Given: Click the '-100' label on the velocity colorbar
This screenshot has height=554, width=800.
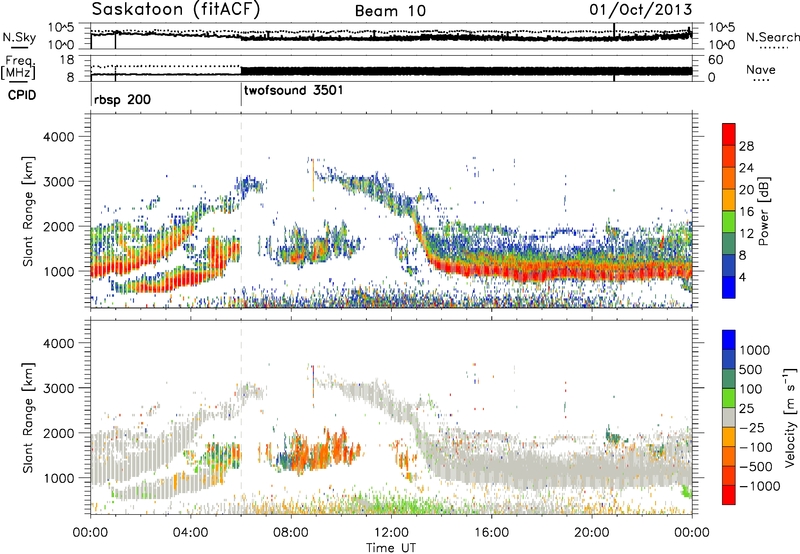Looking at the screenshot, I should click(x=756, y=447).
